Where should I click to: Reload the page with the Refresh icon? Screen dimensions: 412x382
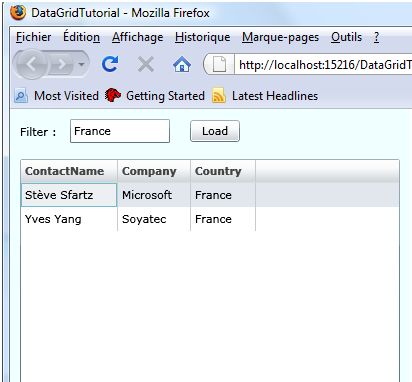[x=110, y=64]
